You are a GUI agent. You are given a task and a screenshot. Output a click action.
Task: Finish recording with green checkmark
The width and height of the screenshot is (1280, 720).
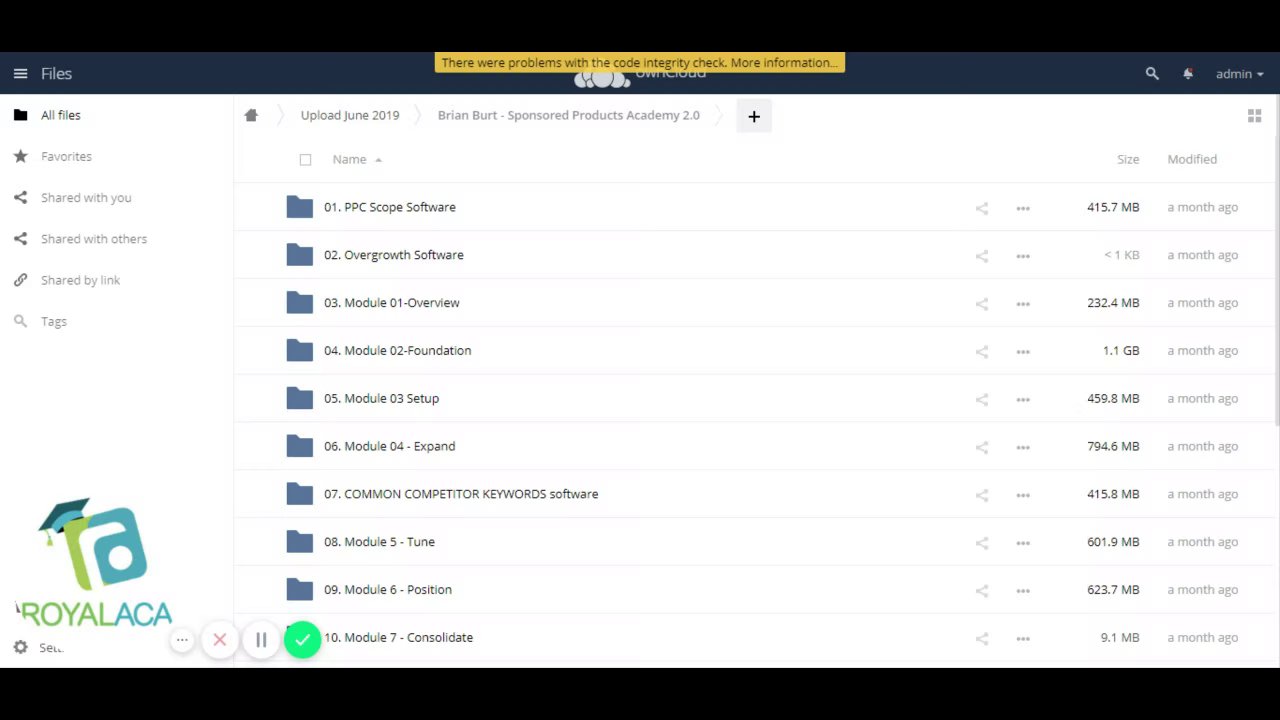[x=302, y=640]
